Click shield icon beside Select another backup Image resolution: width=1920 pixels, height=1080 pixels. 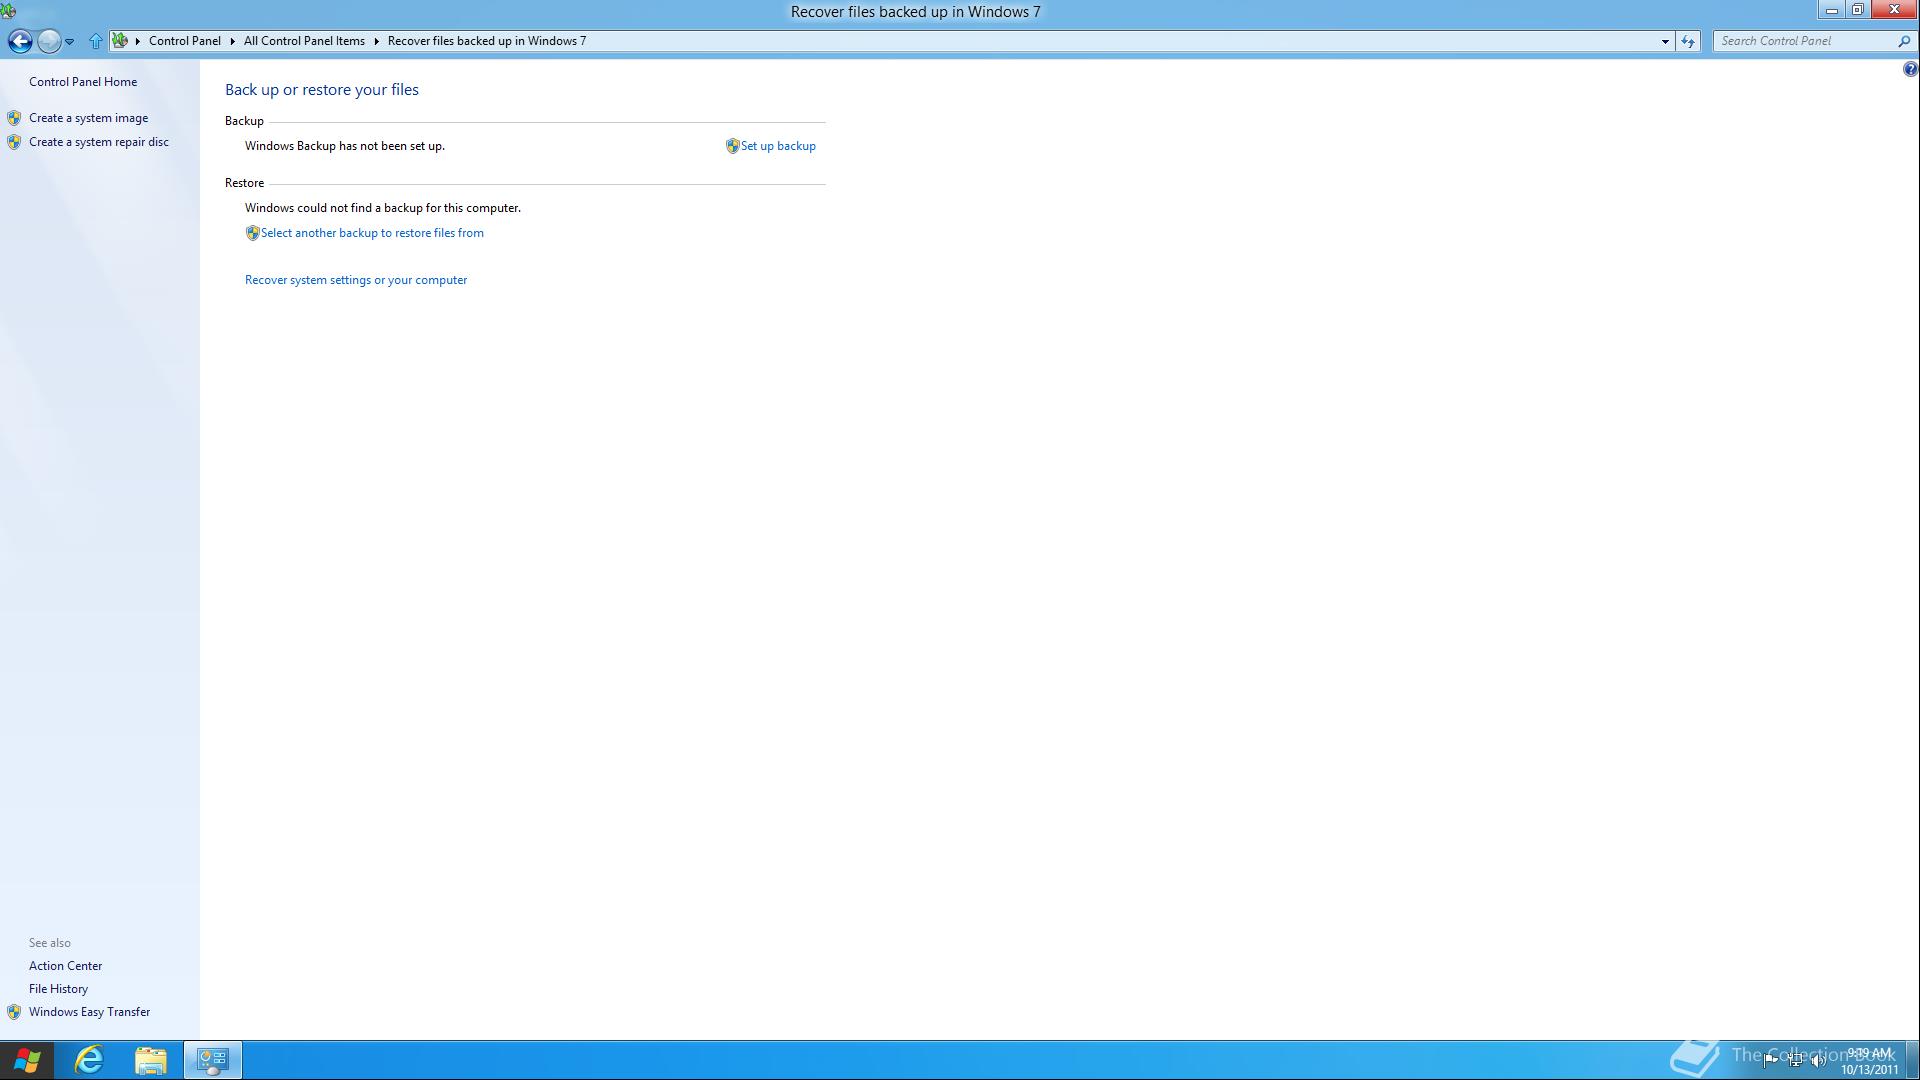(x=252, y=233)
